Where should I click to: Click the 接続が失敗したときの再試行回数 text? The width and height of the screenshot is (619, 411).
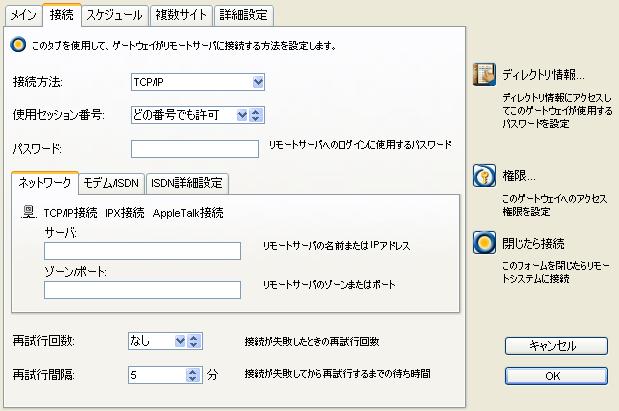312,342
